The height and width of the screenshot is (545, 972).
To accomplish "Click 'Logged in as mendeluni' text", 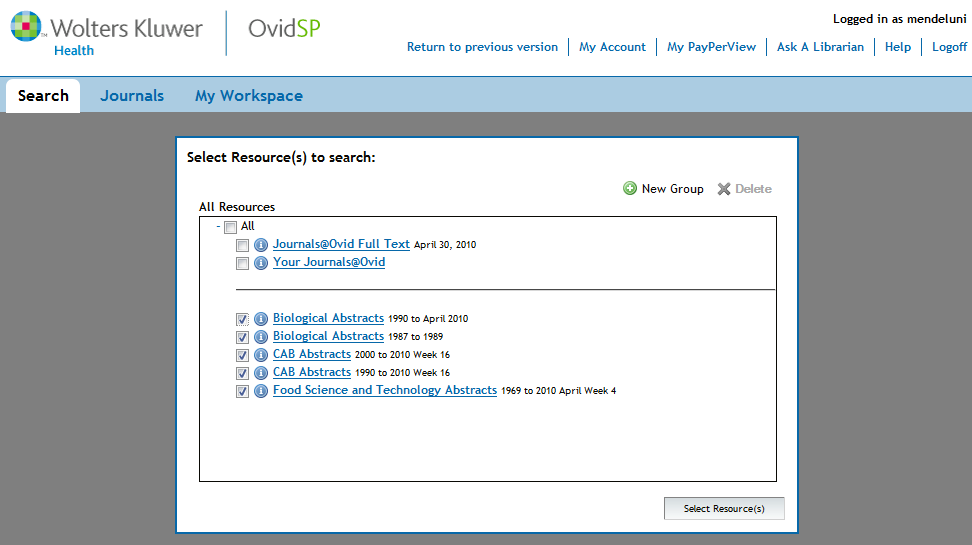I will [x=899, y=19].
